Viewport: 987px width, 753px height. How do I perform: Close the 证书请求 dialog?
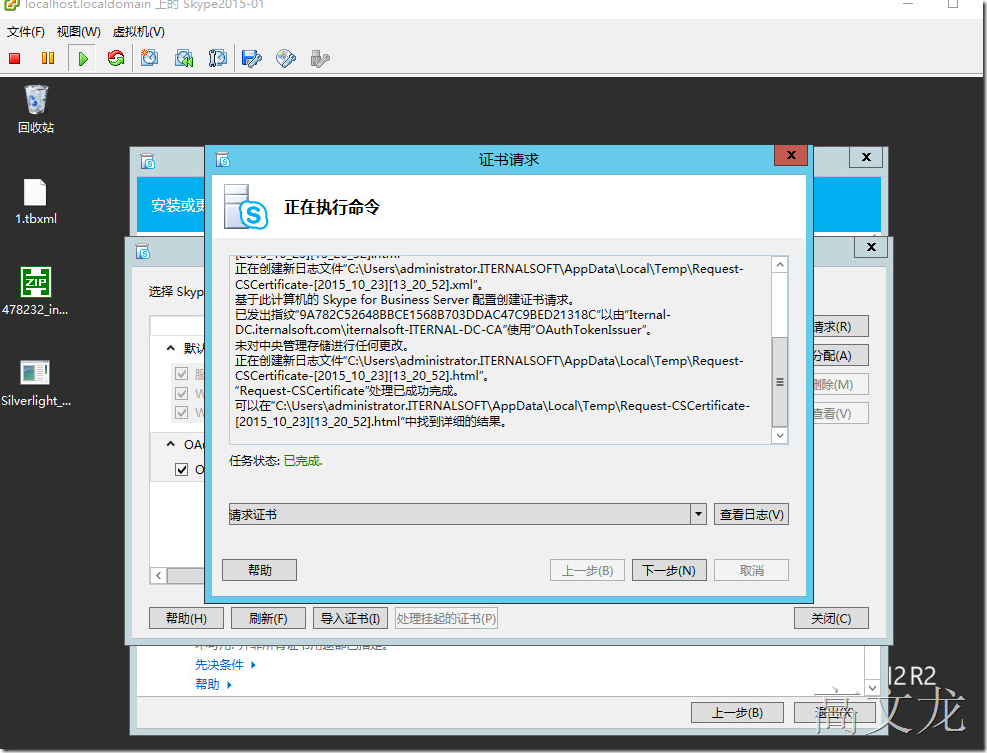[x=791, y=155]
